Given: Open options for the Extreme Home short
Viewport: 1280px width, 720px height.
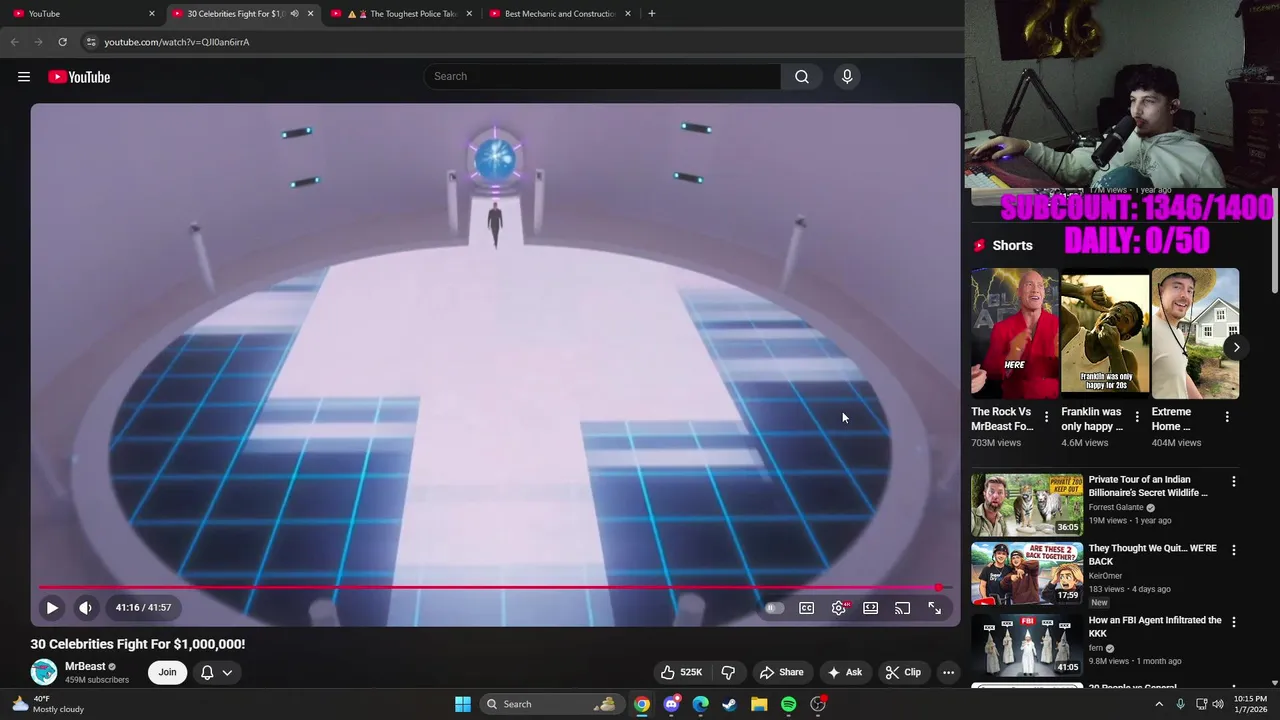Looking at the screenshot, I should (1227, 417).
